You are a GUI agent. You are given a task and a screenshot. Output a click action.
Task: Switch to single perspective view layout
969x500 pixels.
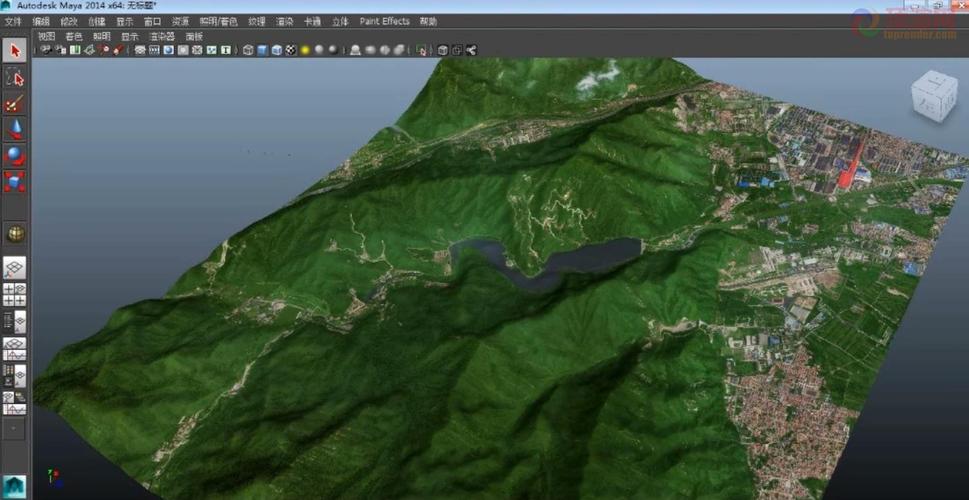coord(15,268)
